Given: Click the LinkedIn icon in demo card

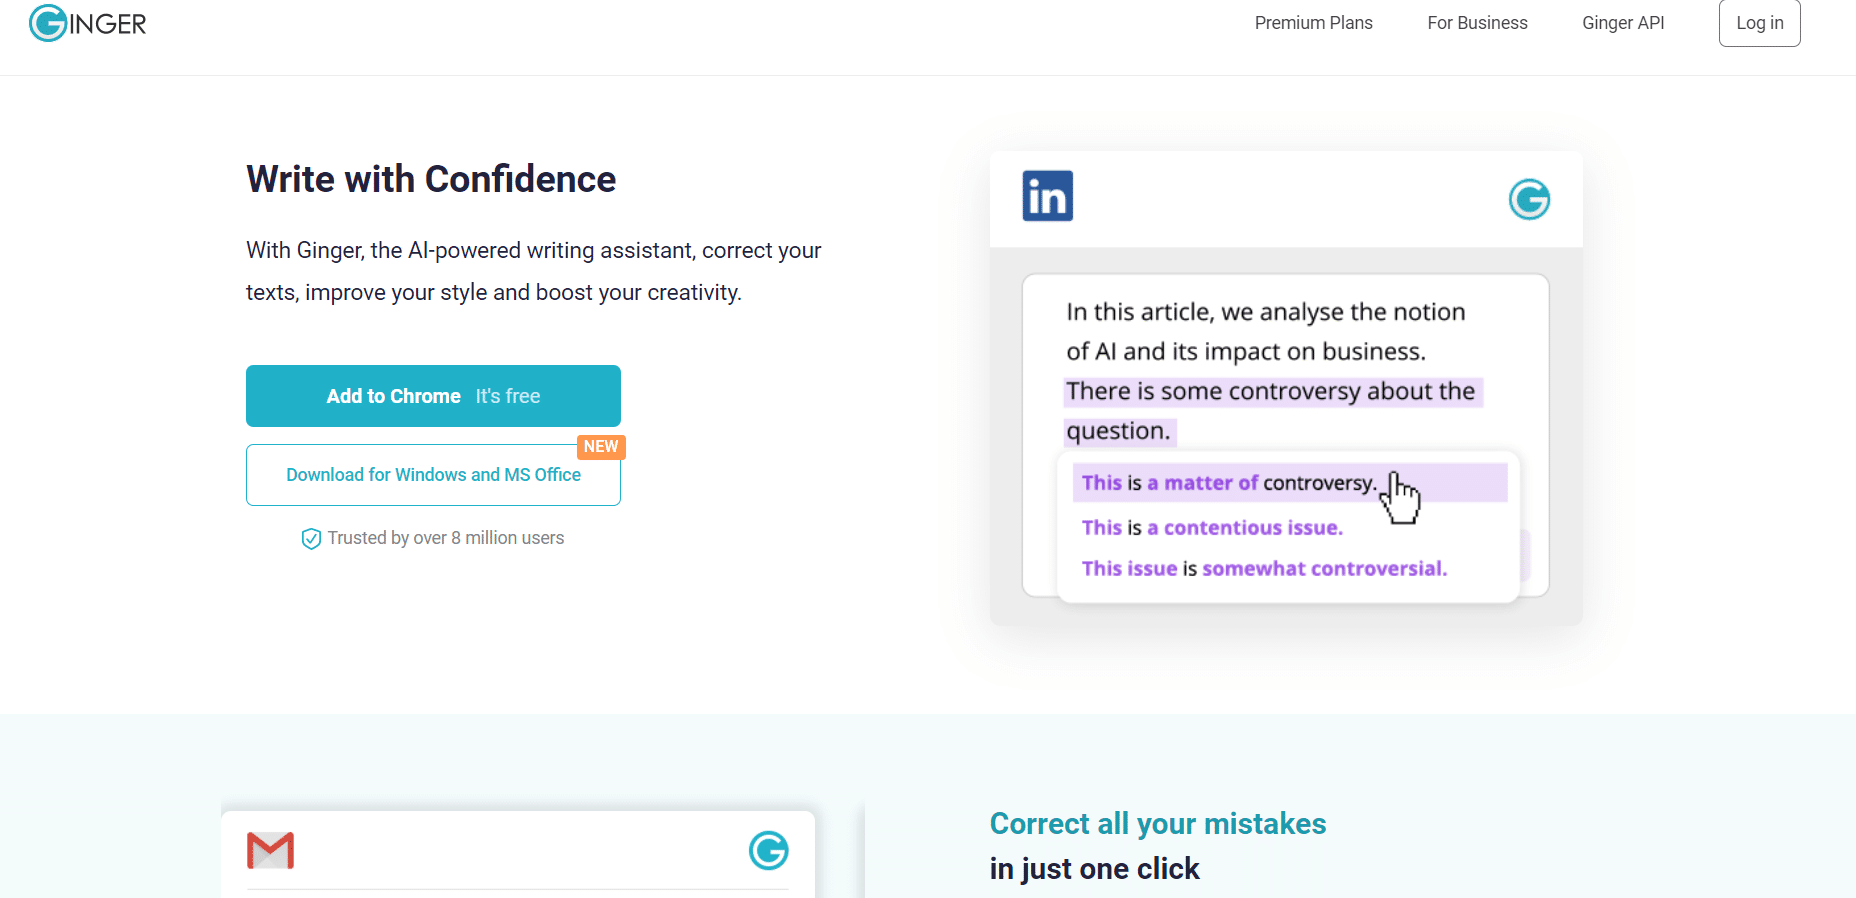Looking at the screenshot, I should click(x=1047, y=196).
